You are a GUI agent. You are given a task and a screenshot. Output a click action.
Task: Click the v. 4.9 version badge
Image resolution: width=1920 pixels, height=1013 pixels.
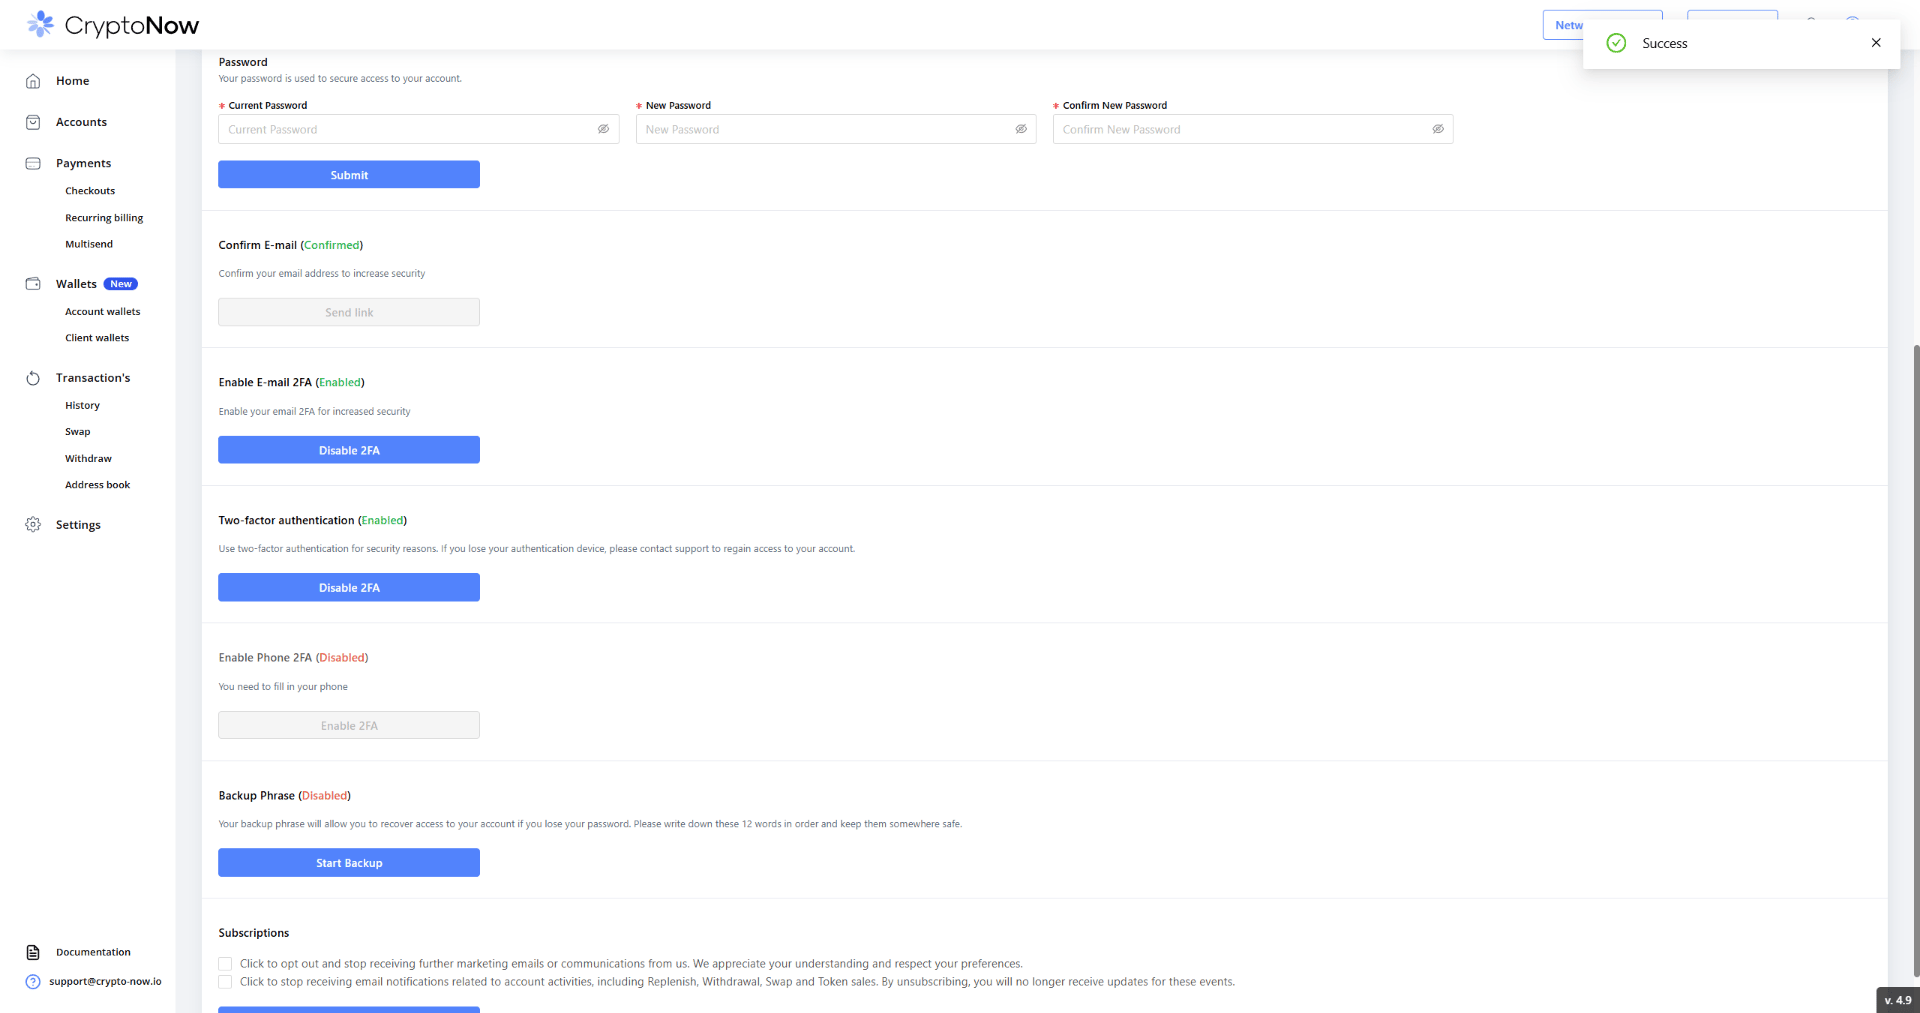coord(1898,1000)
